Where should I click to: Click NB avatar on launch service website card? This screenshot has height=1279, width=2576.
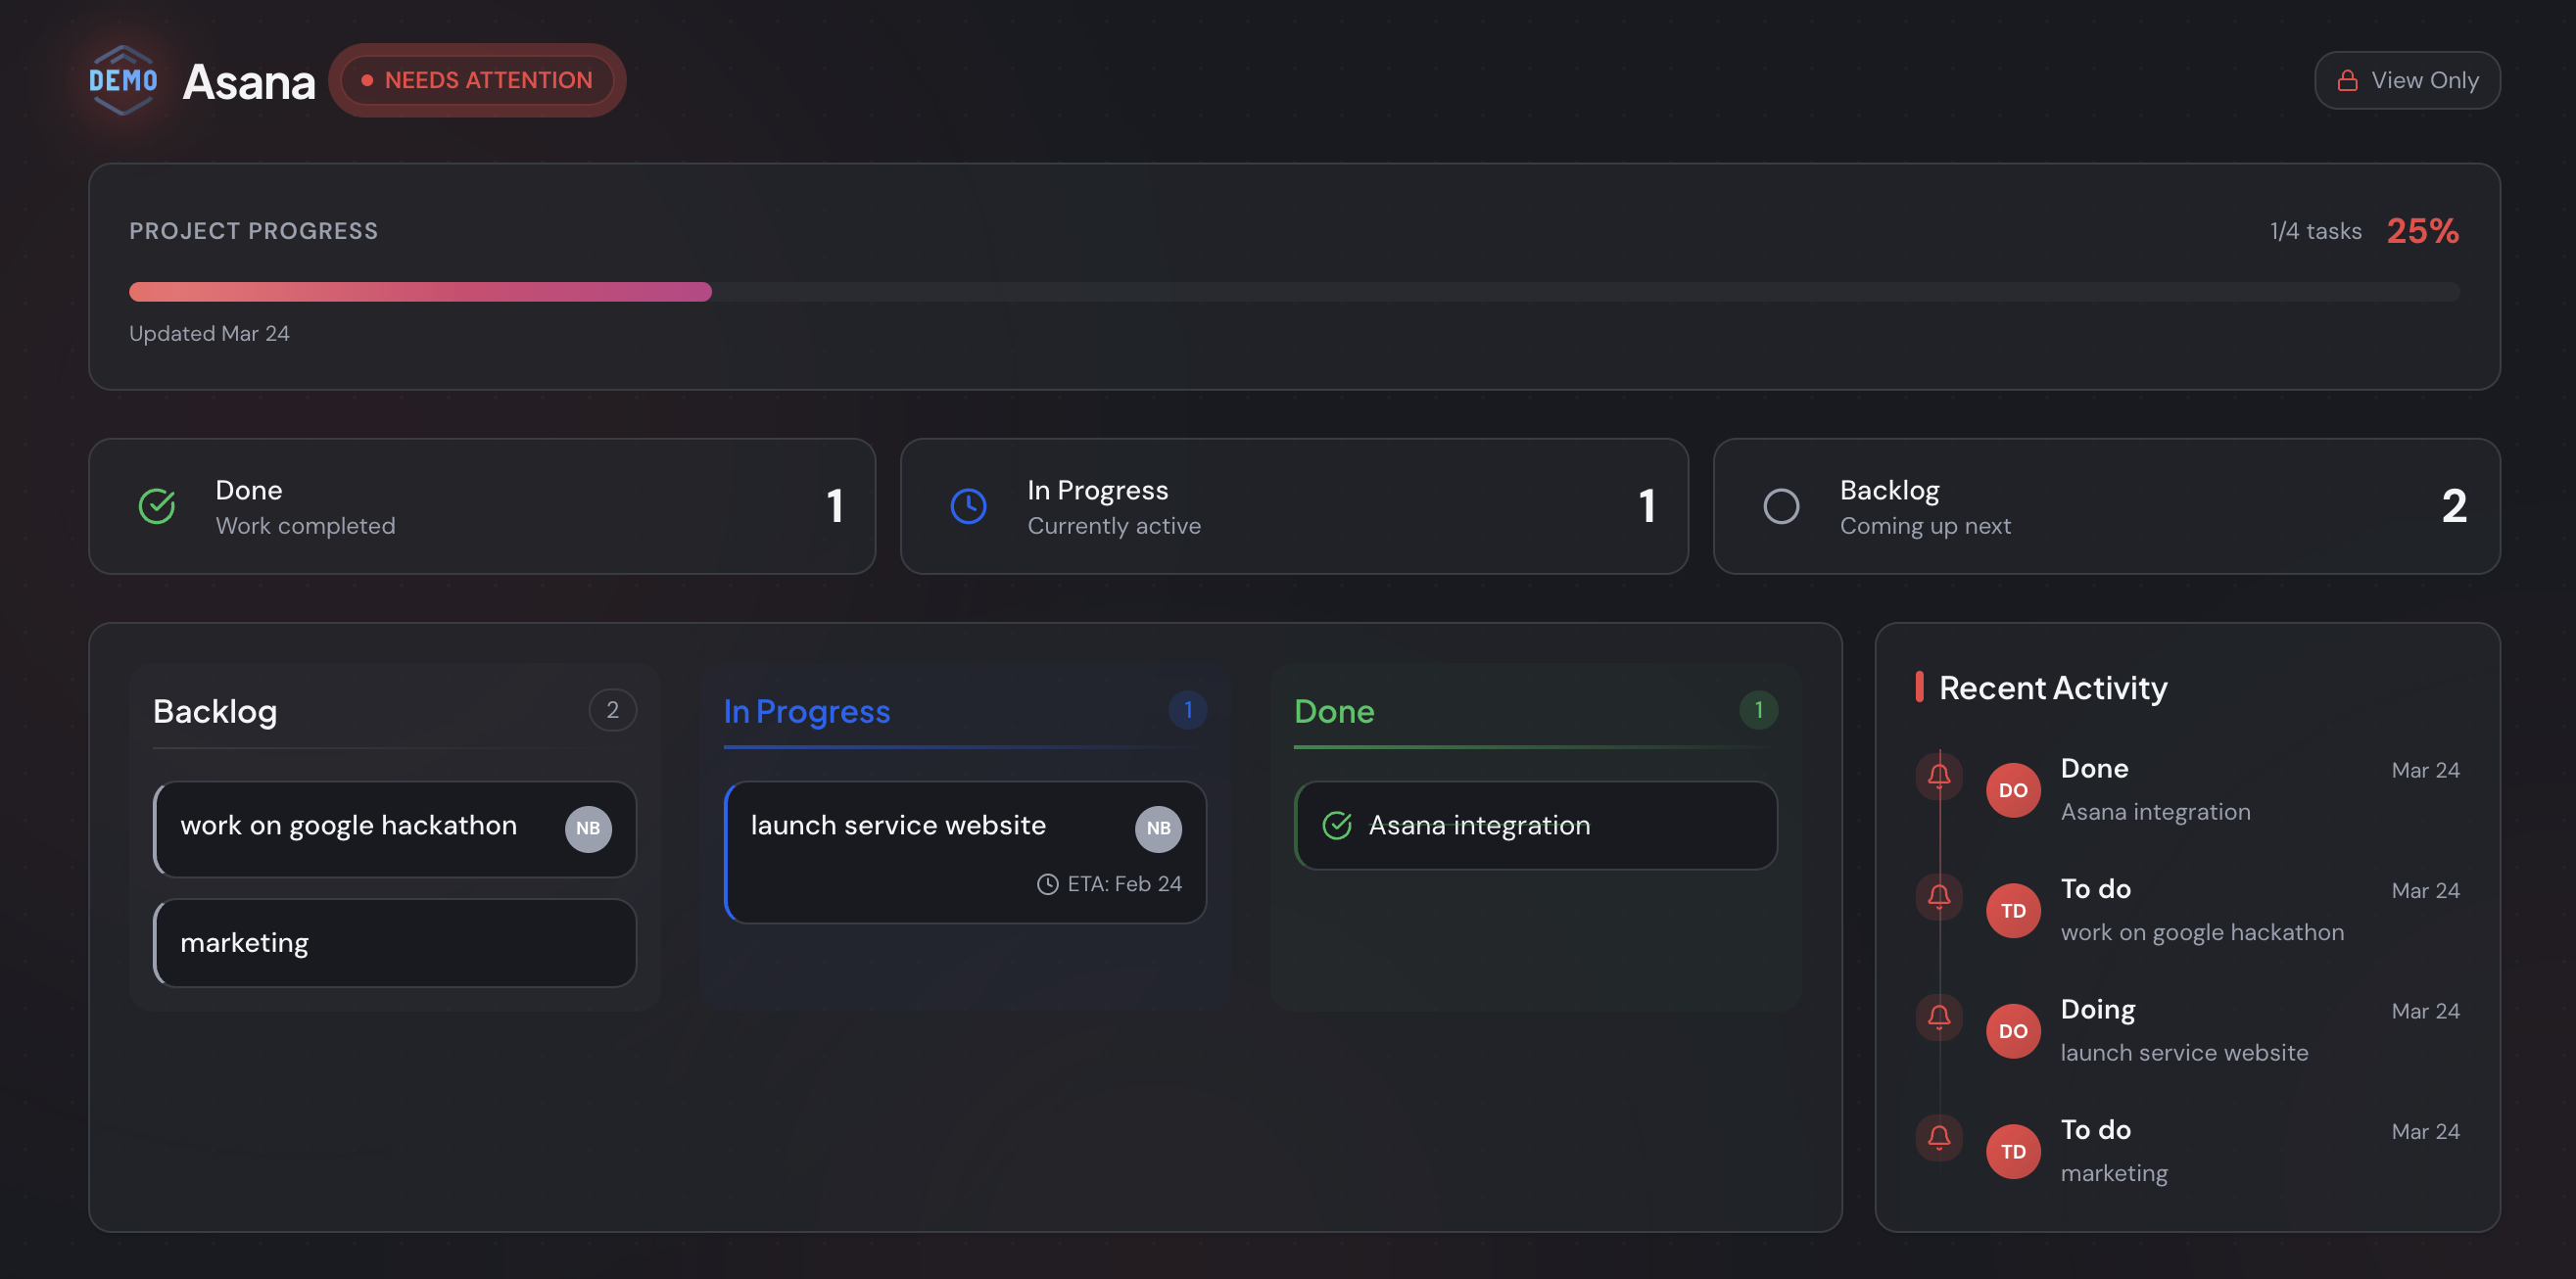[1158, 828]
